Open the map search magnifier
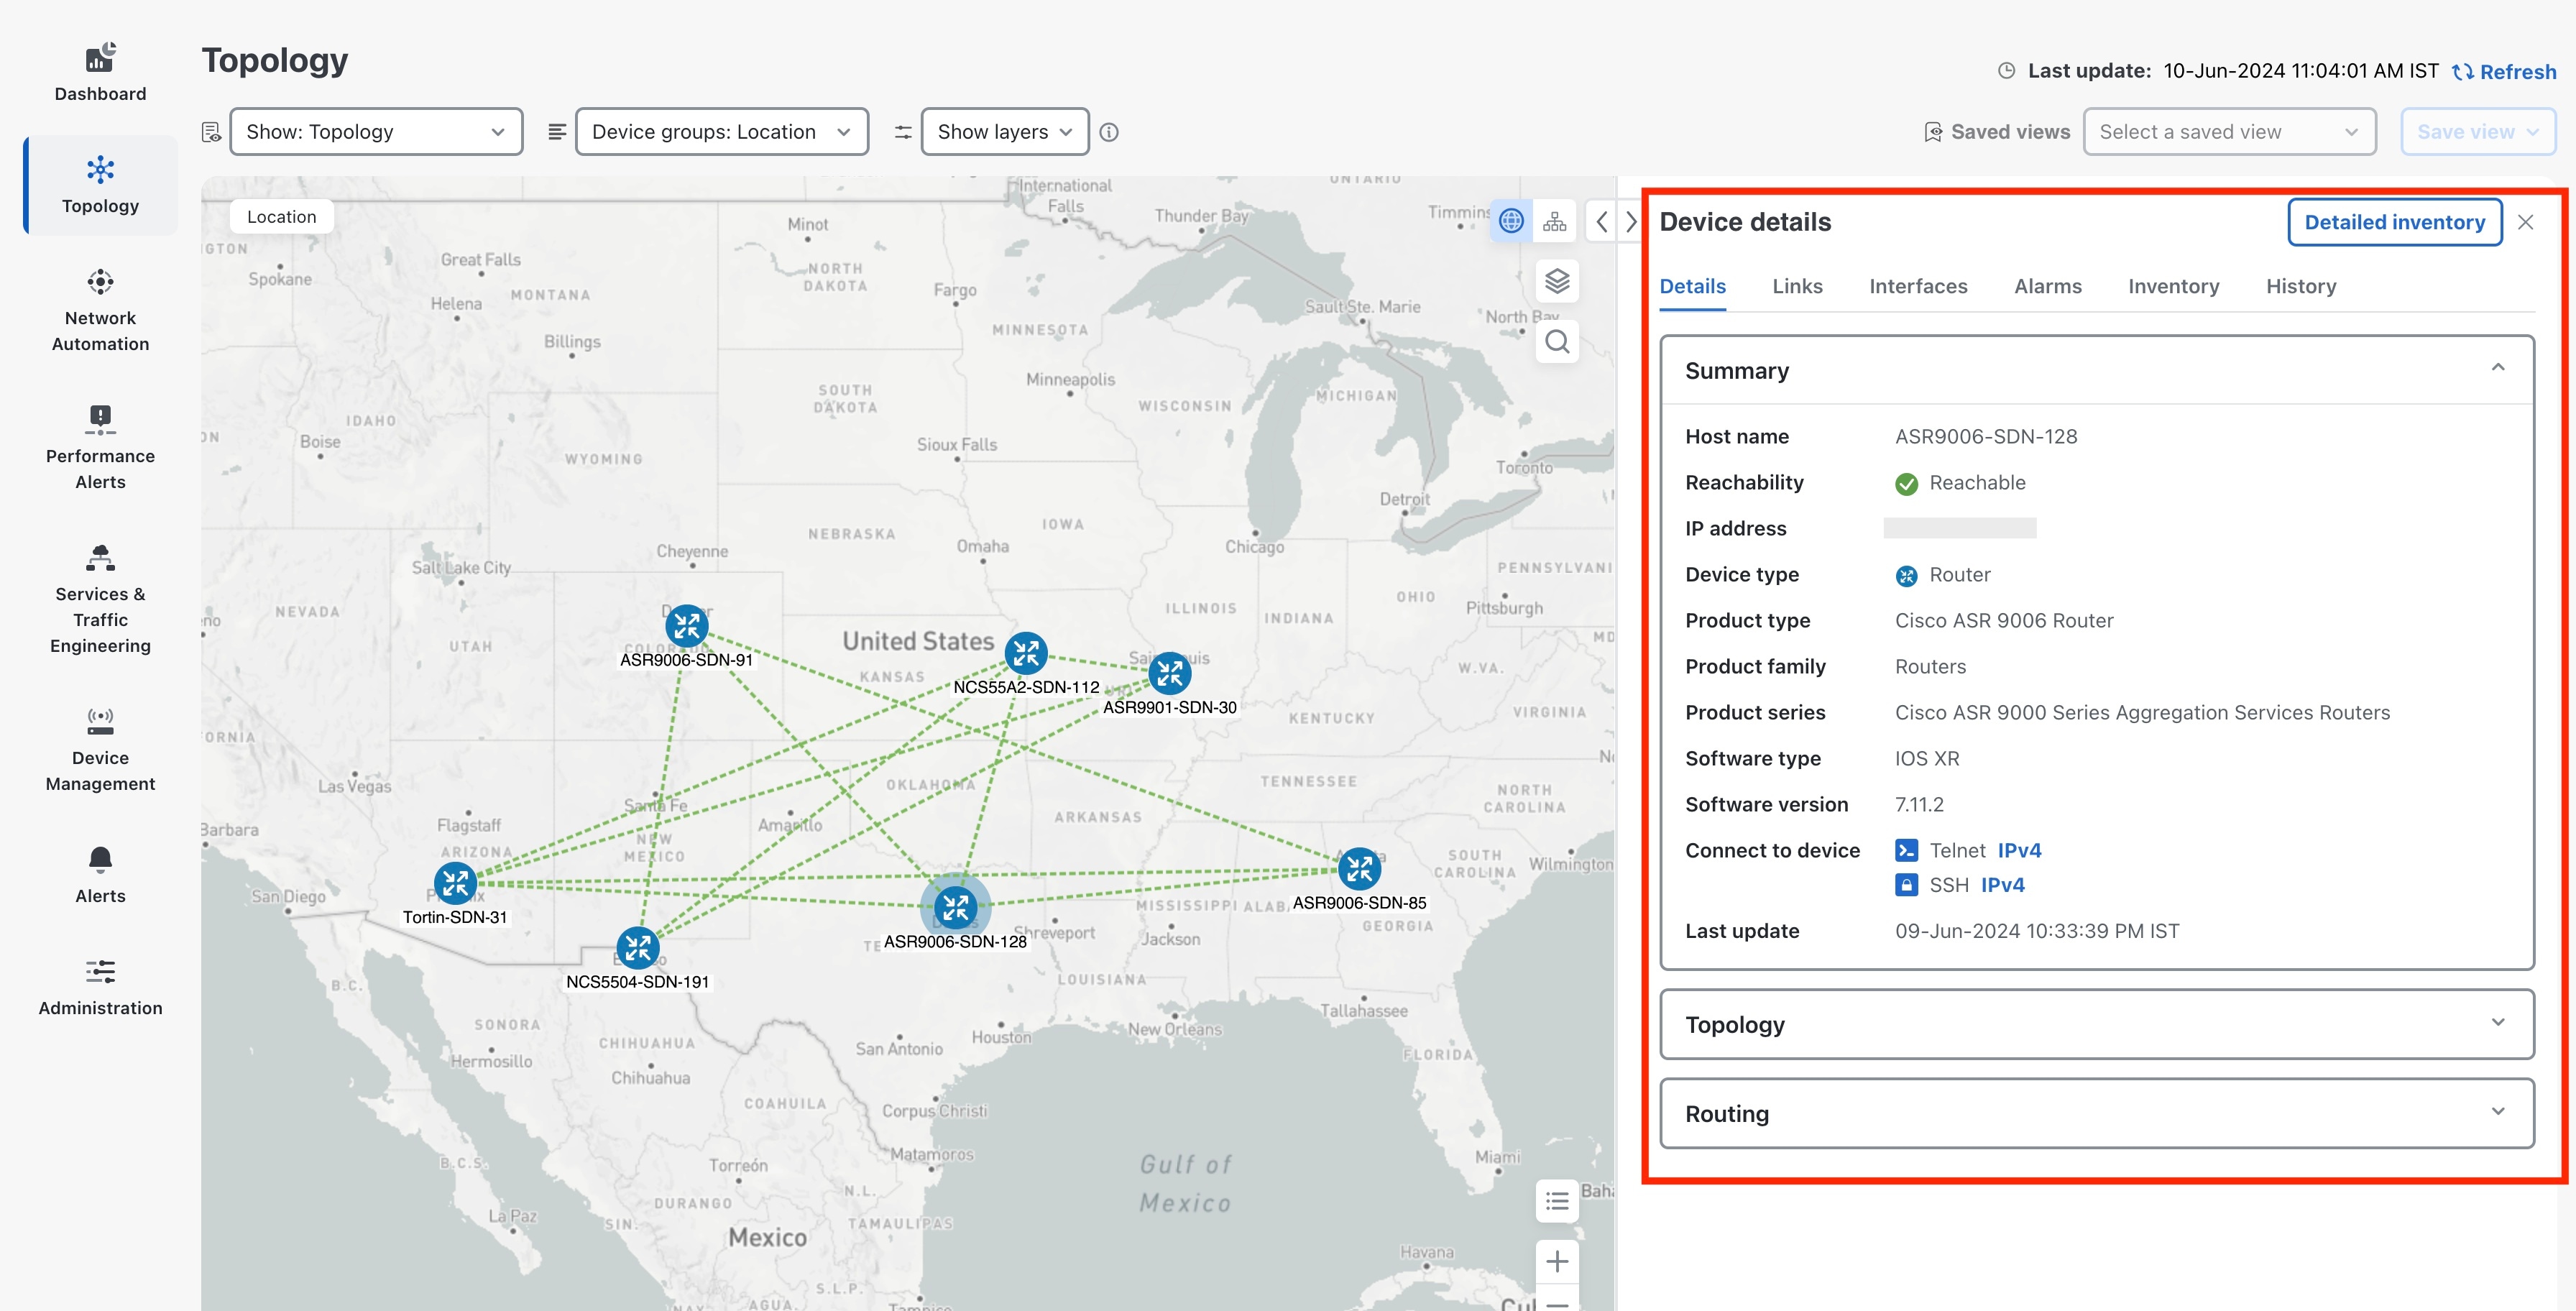This screenshot has height=1311, width=2576. pos(1557,342)
